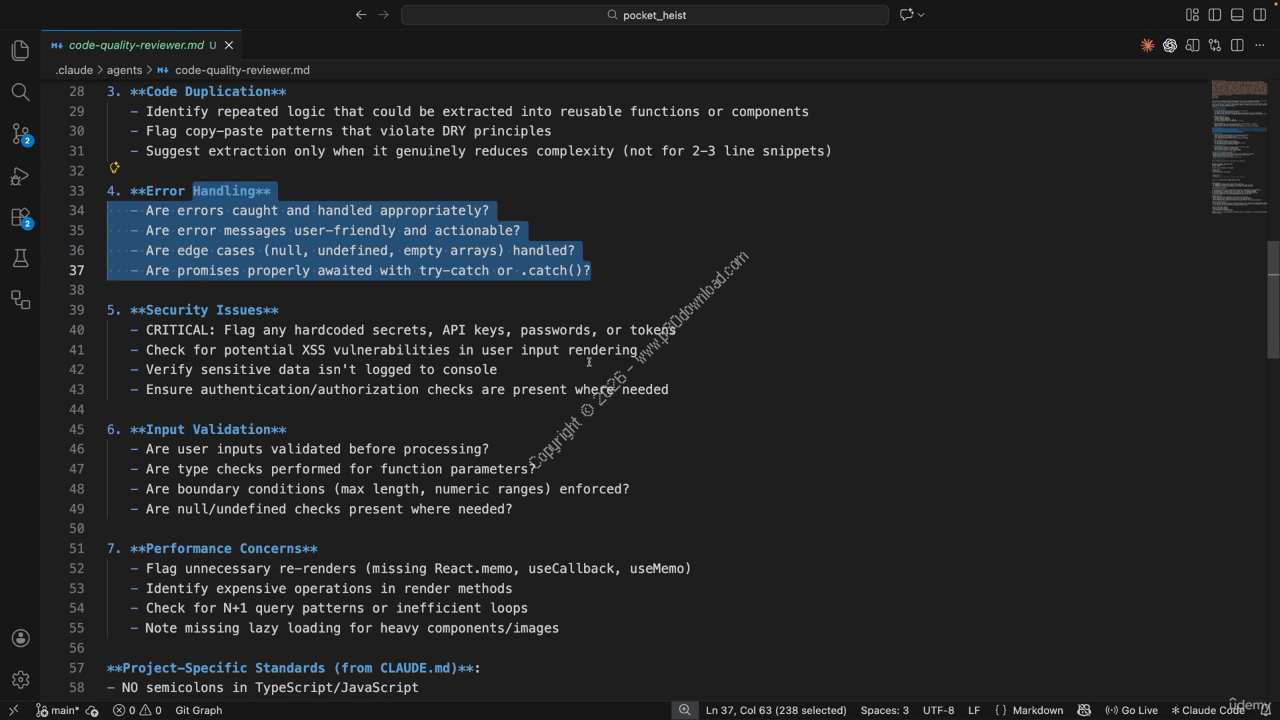1280x720 pixels.
Task: Open Source Control view with badge
Action: 20,134
